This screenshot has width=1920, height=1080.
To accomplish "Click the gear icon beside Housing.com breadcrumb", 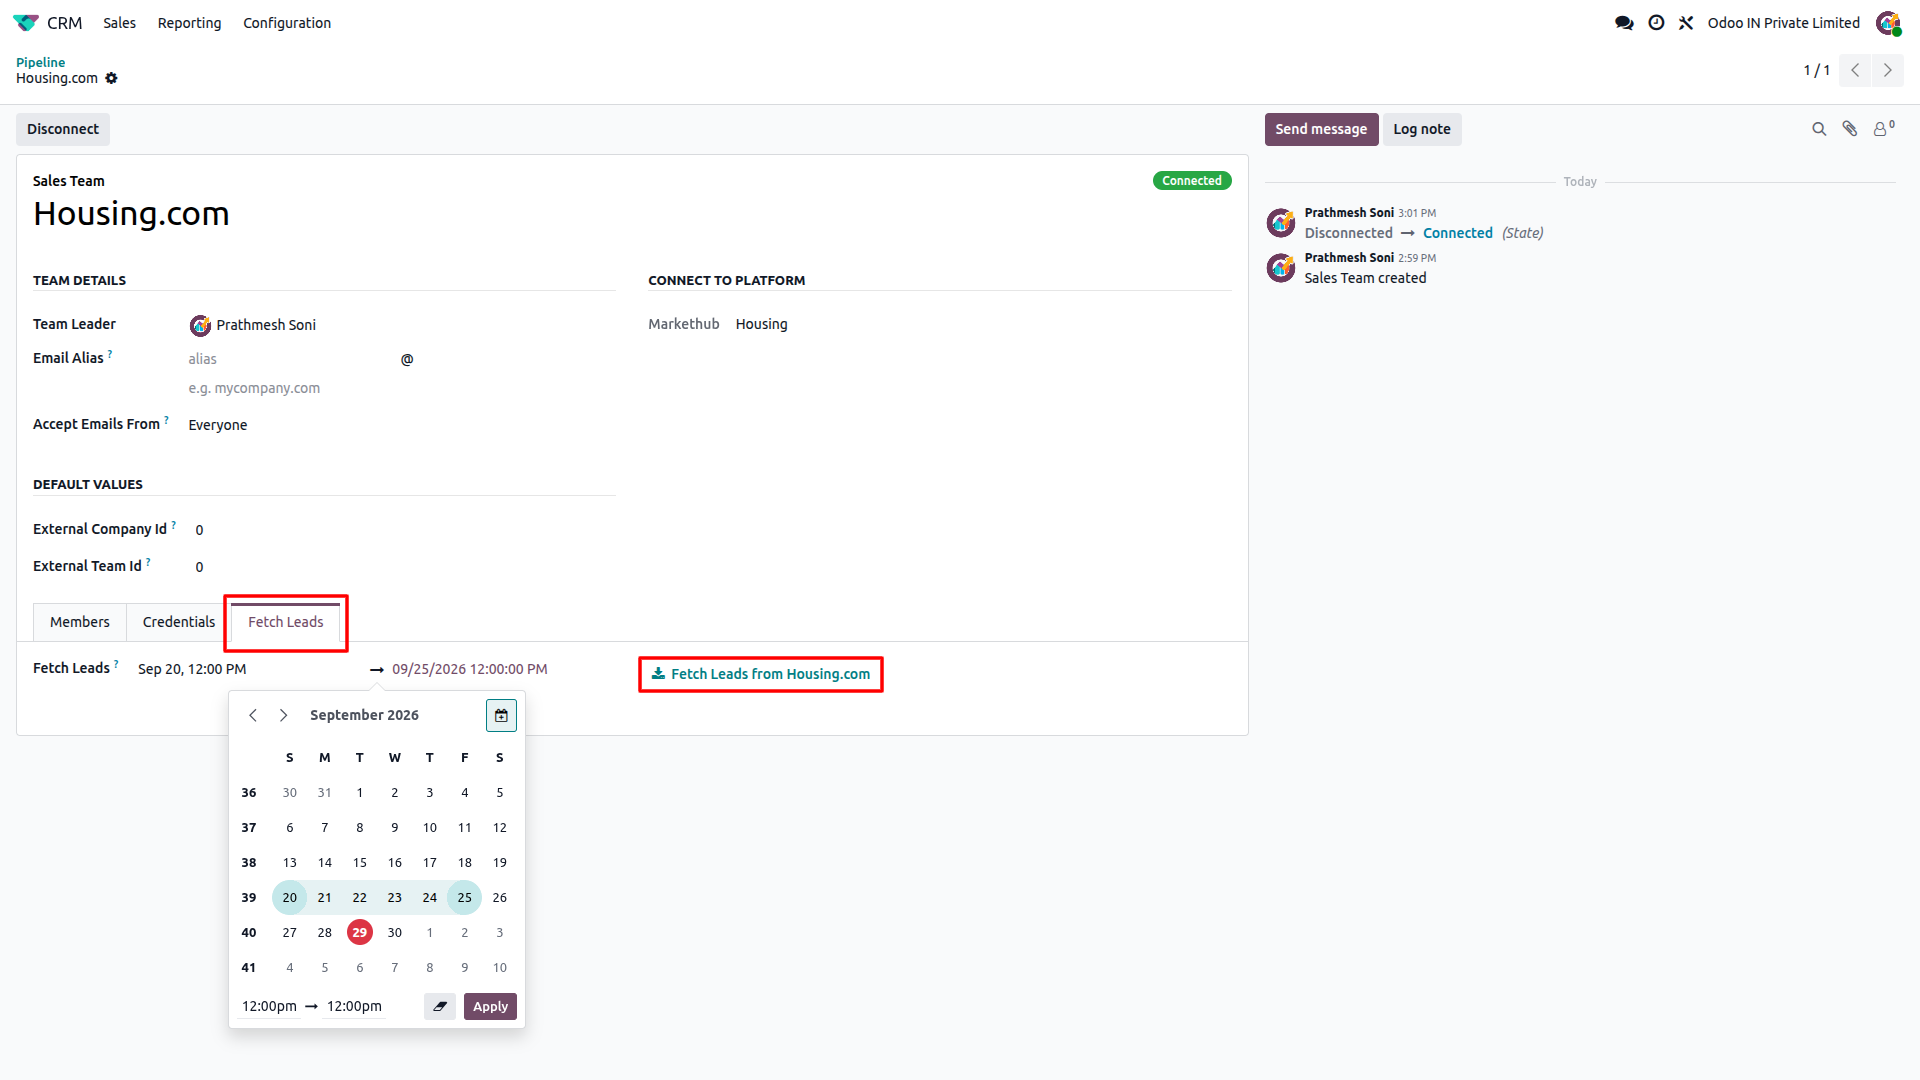I will (x=112, y=78).
